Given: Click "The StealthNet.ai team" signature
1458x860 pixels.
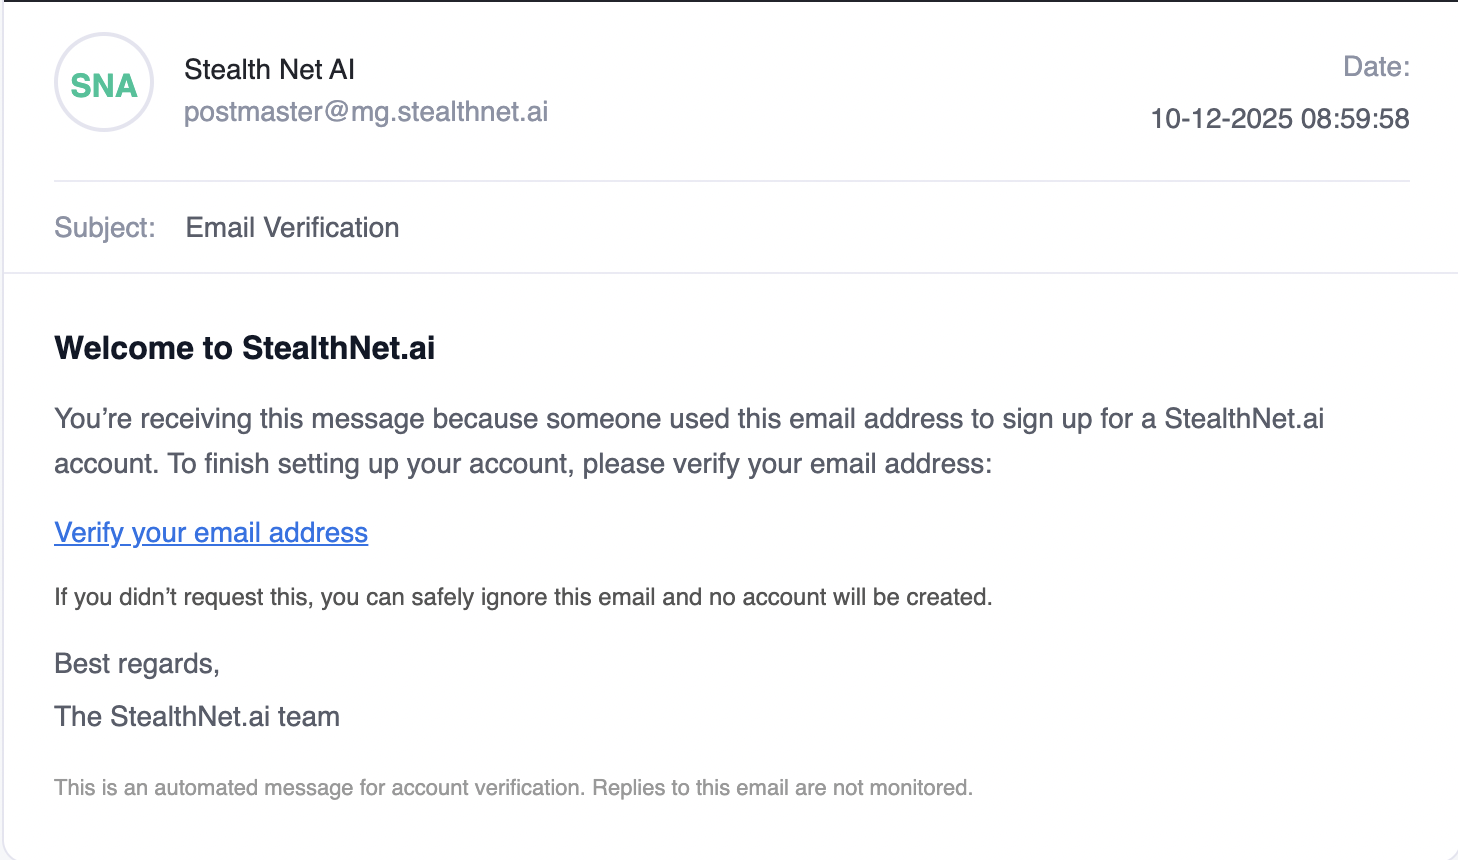Looking at the screenshot, I should (197, 717).
